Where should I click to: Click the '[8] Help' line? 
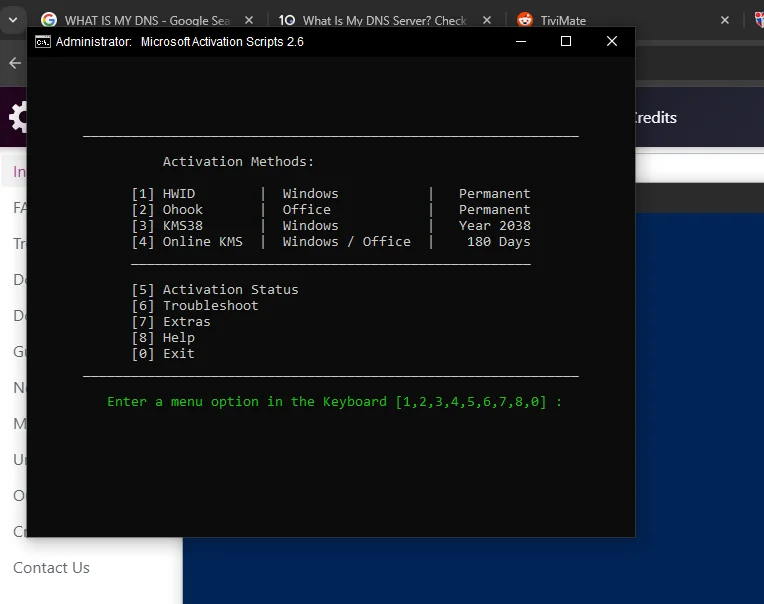point(163,338)
